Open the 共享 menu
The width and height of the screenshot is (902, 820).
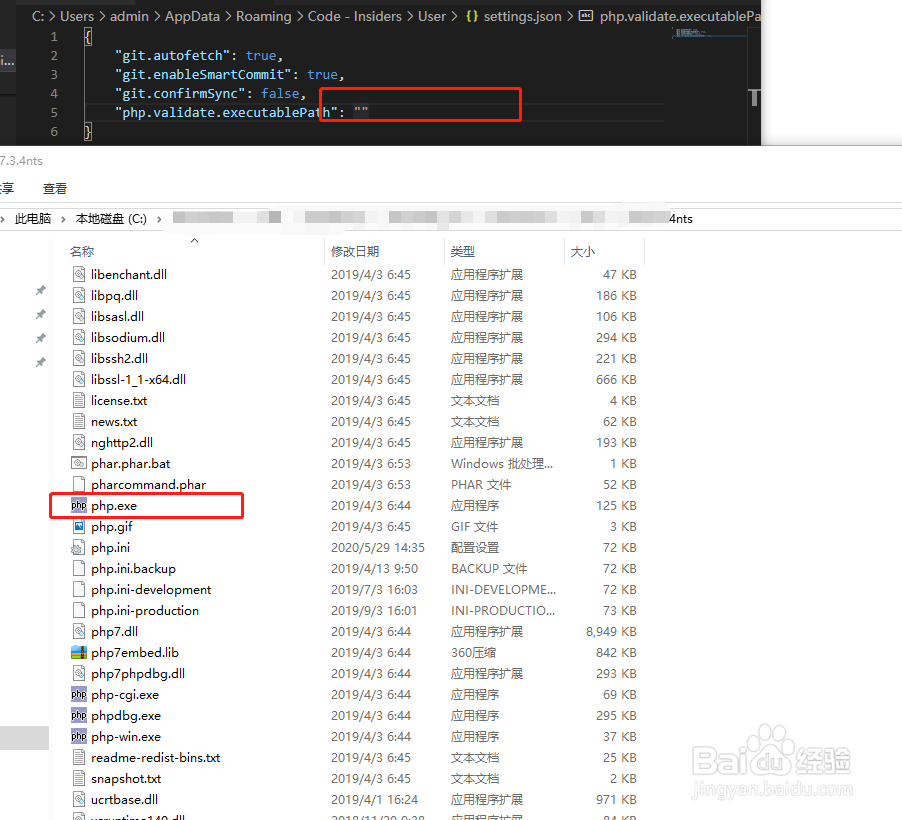[x=8, y=188]
